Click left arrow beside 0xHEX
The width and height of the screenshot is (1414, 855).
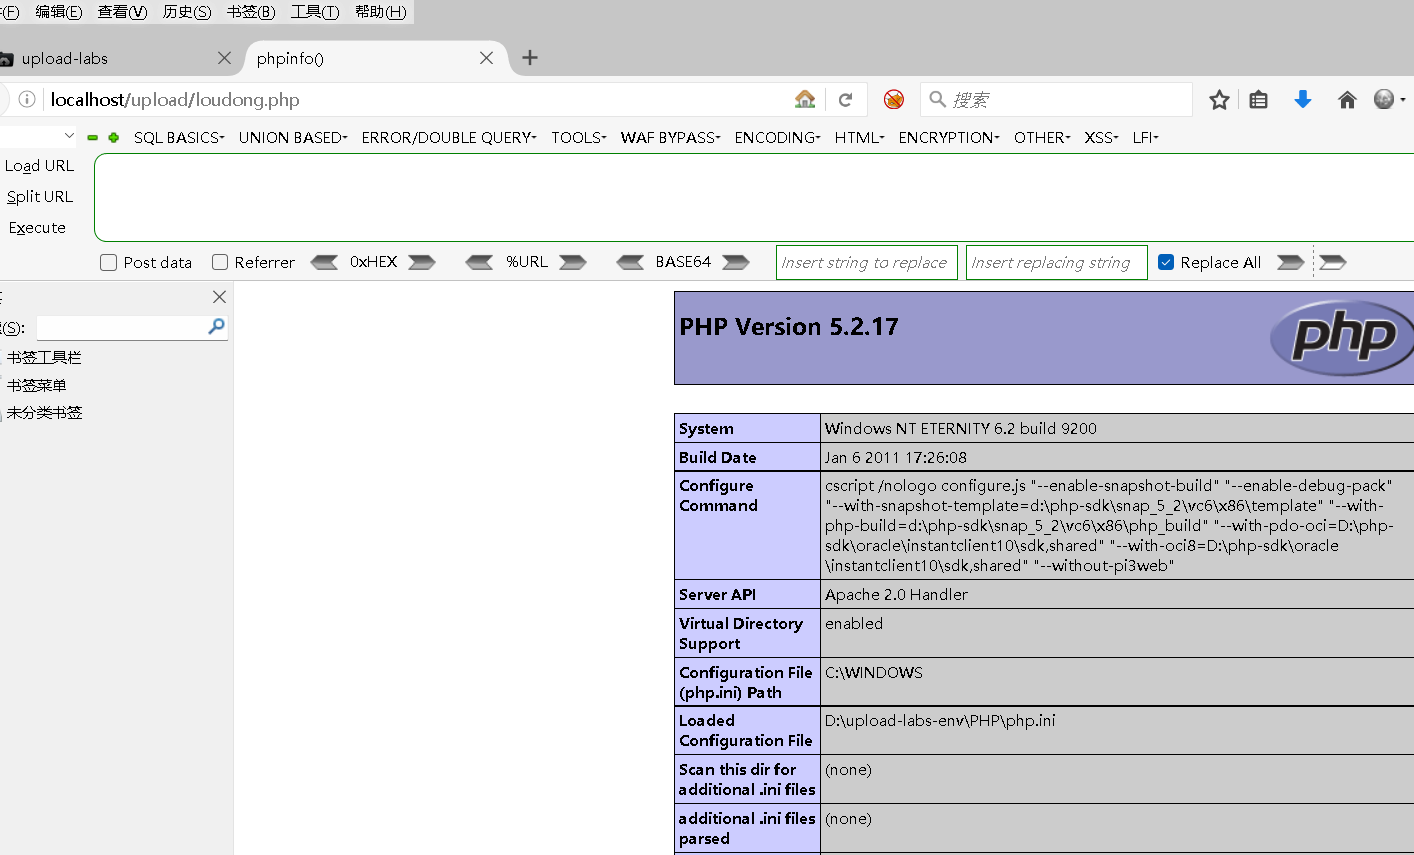324,262
